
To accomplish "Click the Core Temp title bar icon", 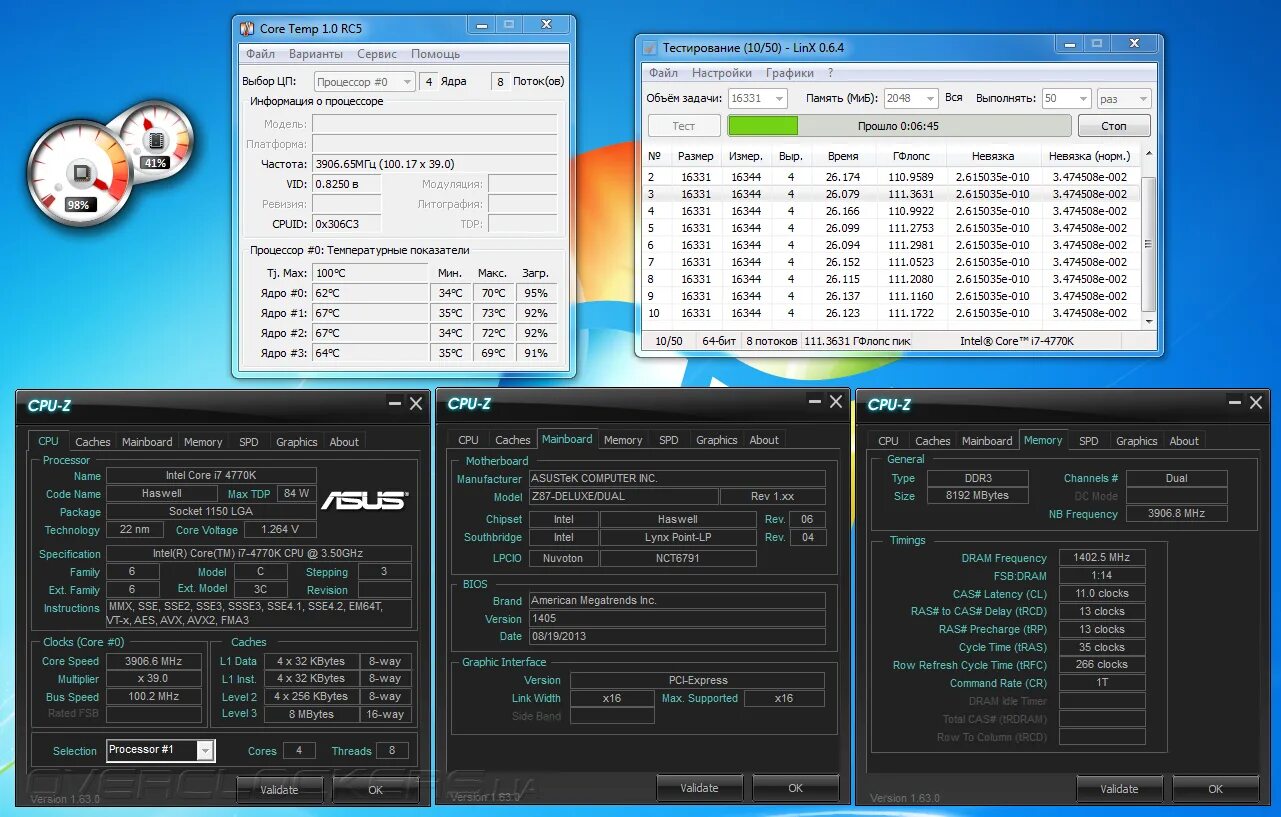I will tap(247, 29).
